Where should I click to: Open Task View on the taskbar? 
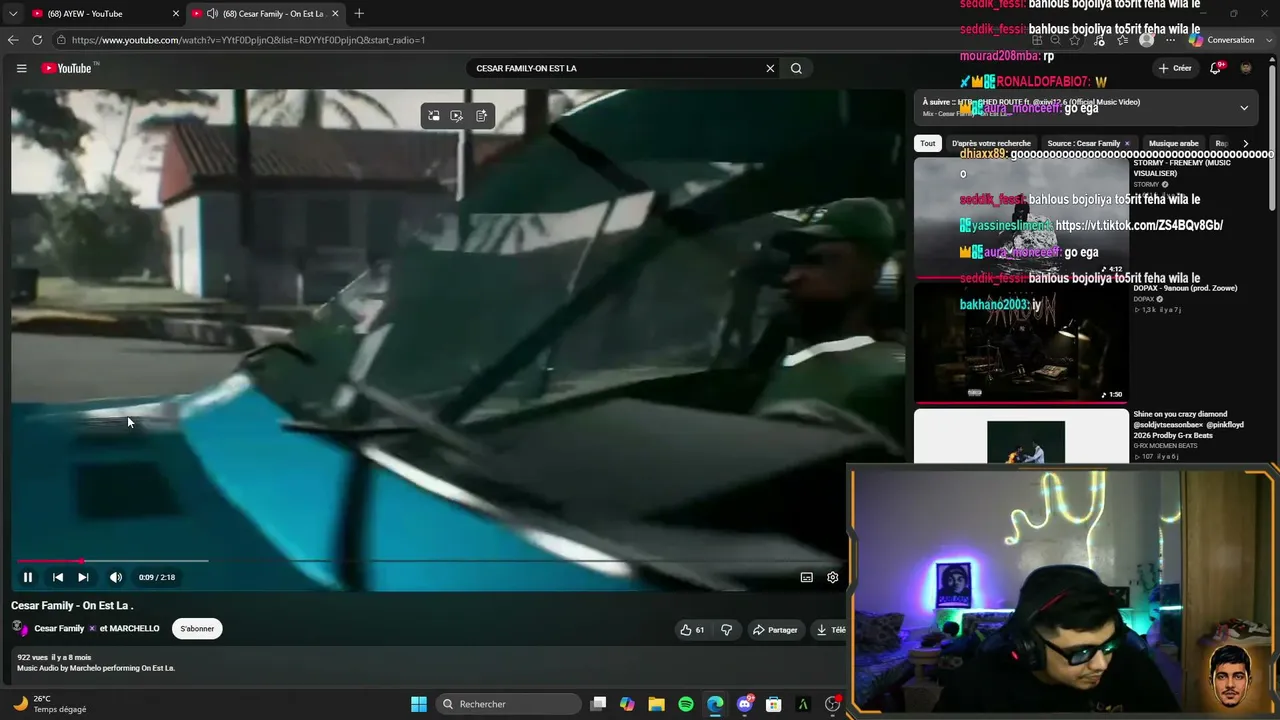pyautogui.click(x=598, y=704)
